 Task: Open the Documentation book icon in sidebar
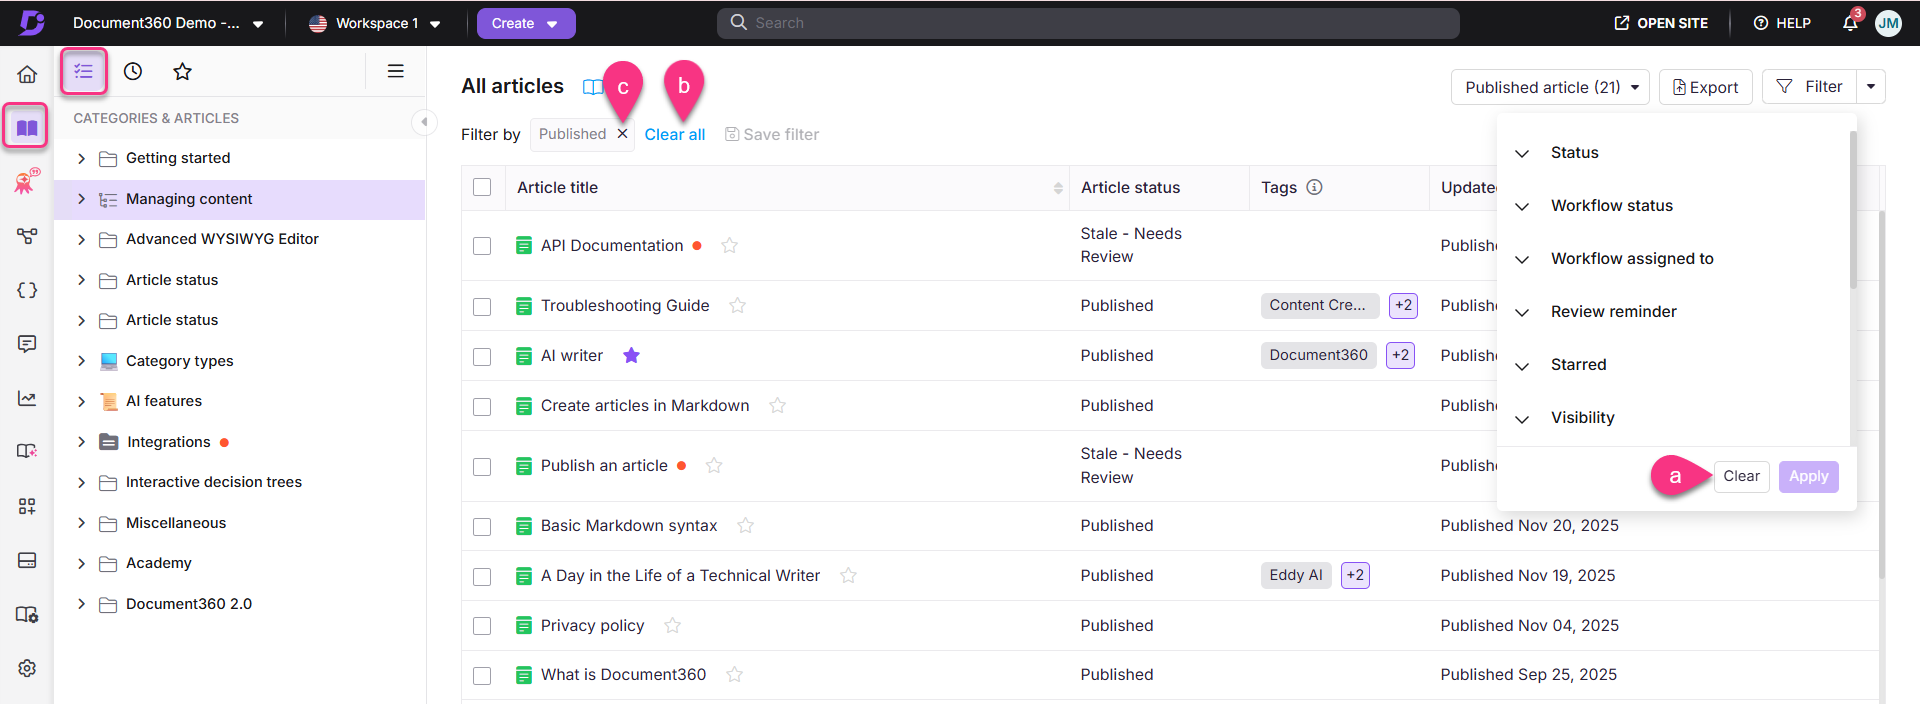27,127
